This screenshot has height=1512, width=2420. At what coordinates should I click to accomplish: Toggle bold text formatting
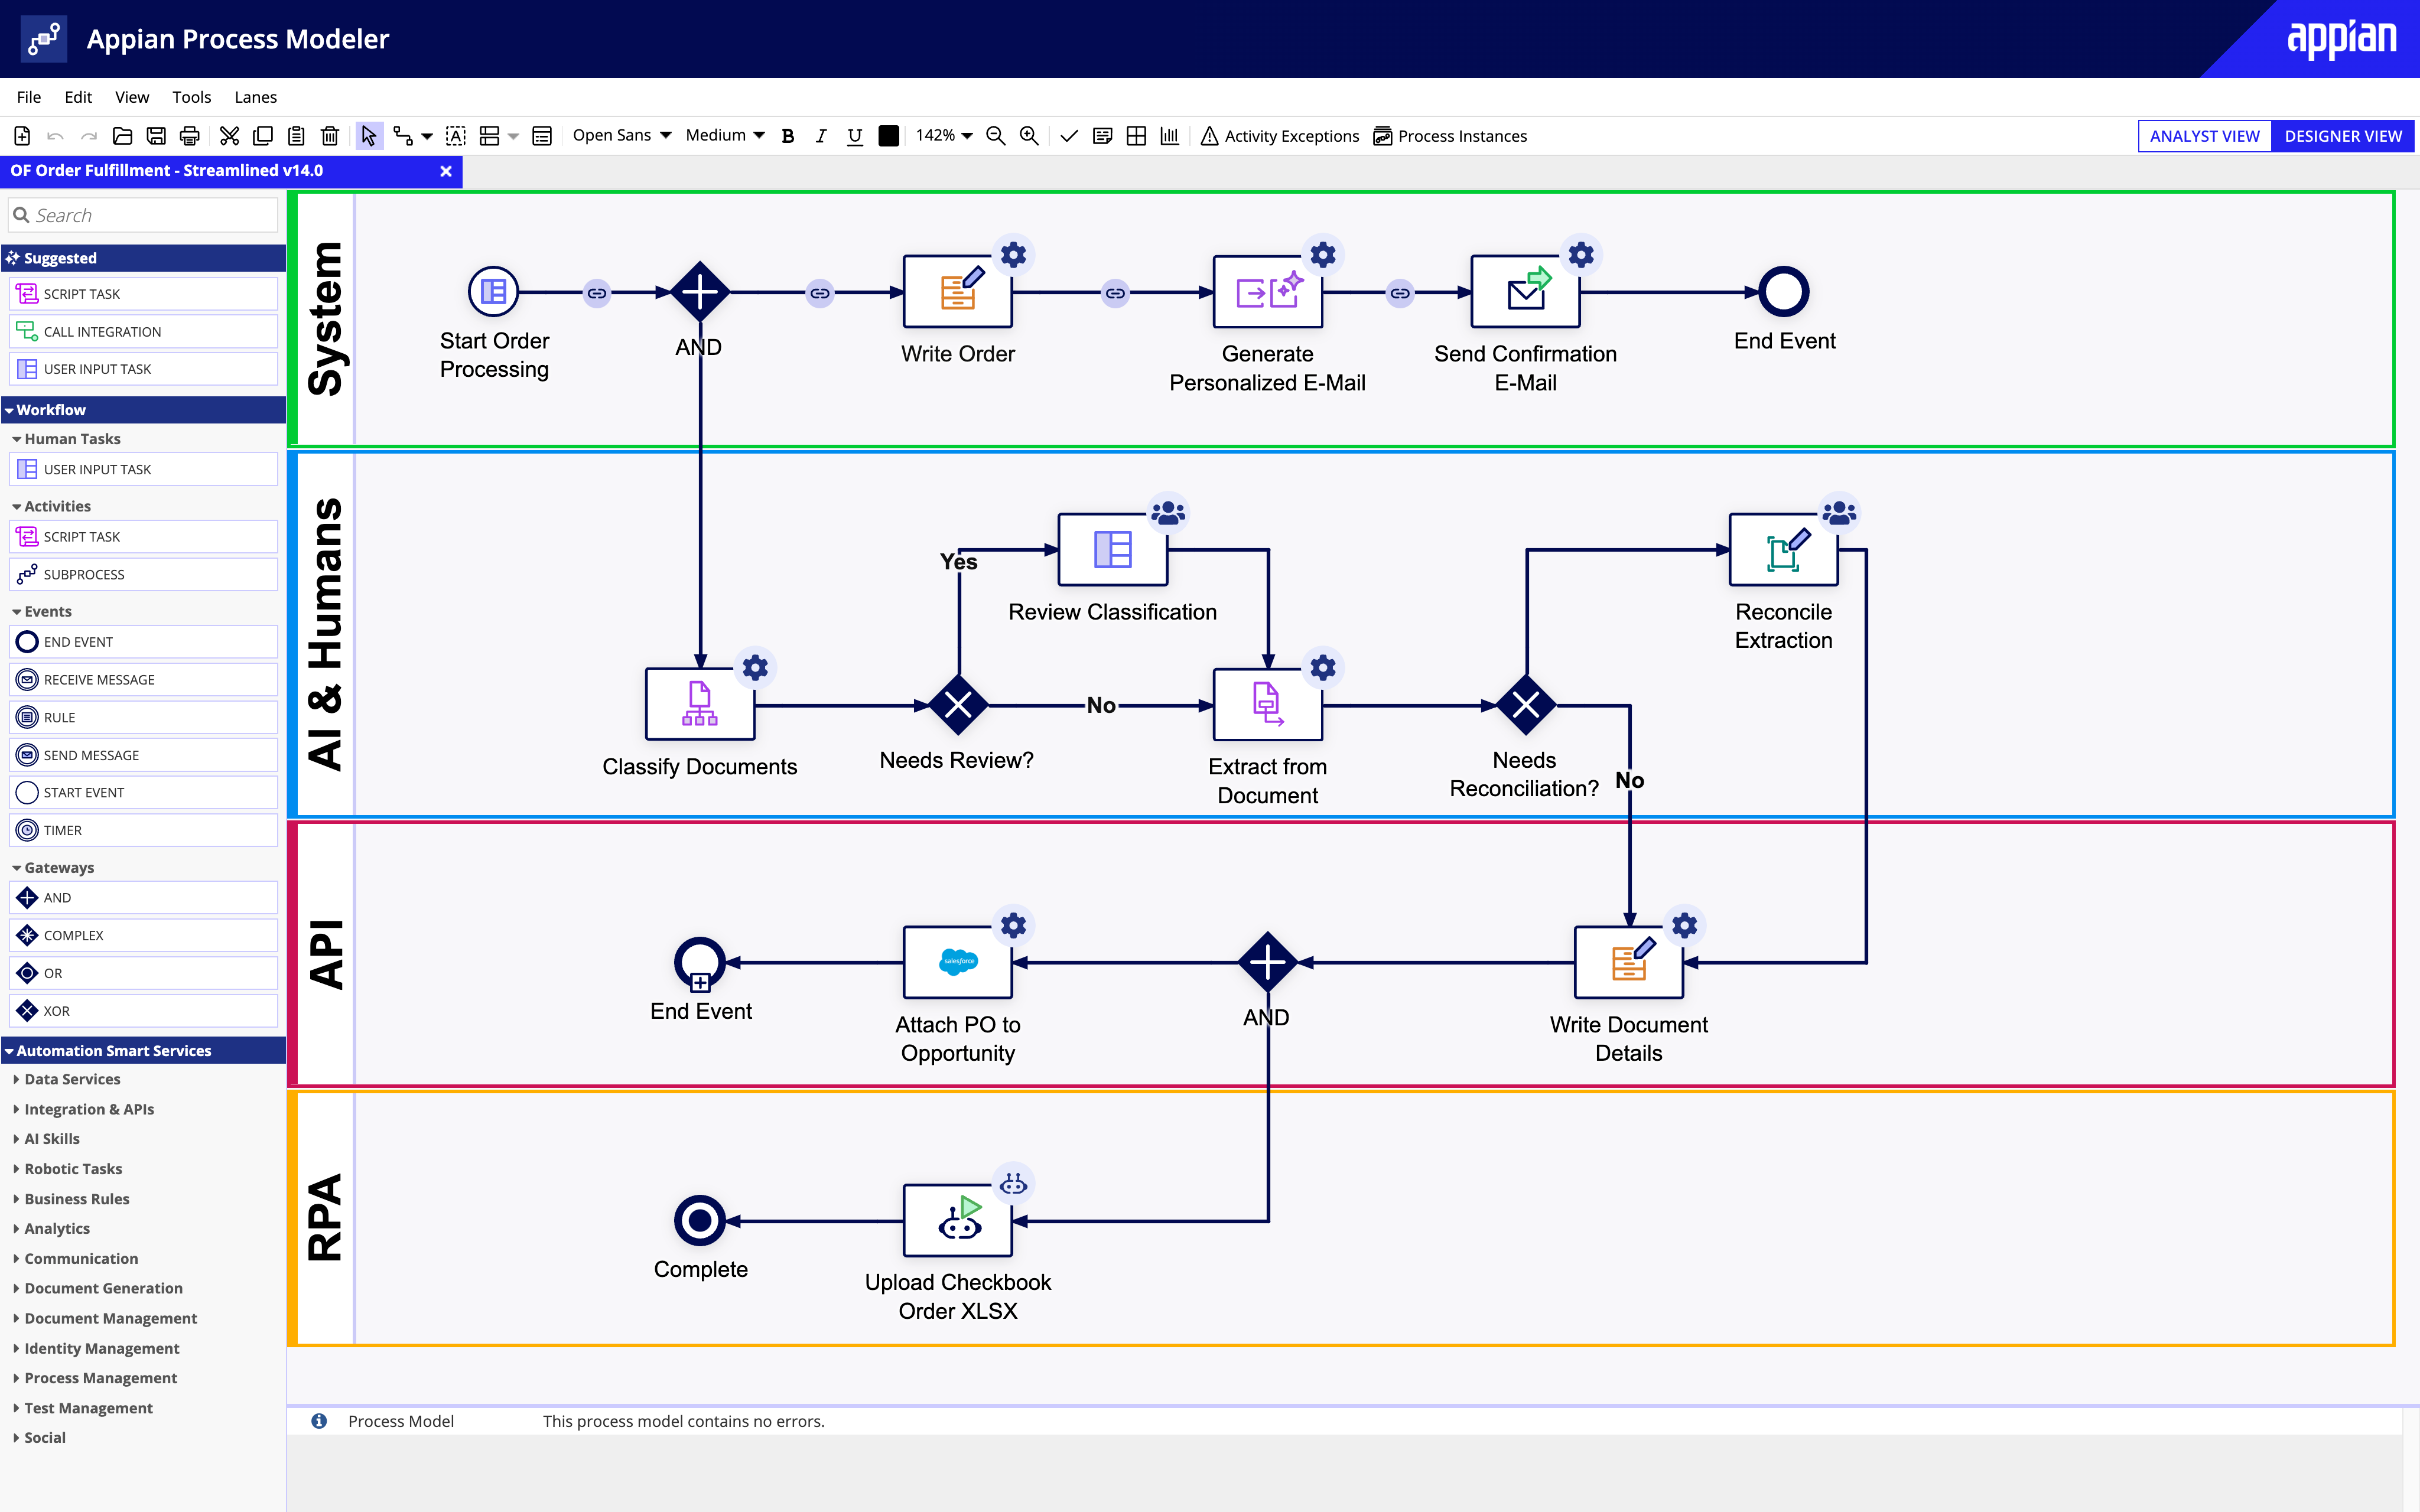788,136
